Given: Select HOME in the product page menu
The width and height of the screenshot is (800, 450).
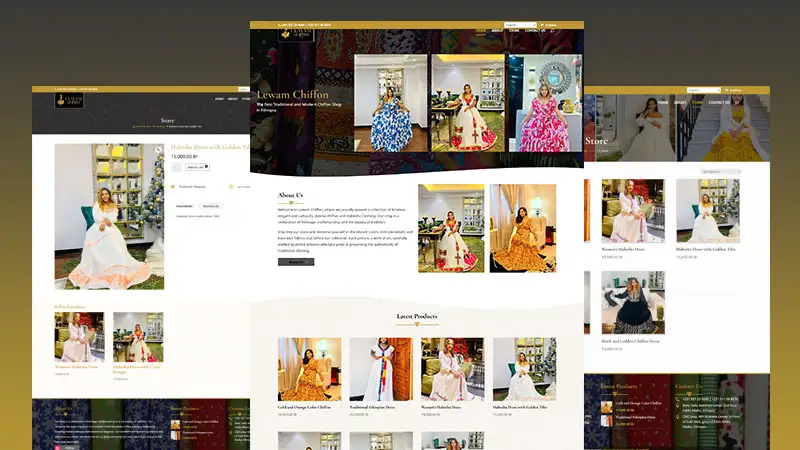Looking at the screenshot, I should 219,99.
